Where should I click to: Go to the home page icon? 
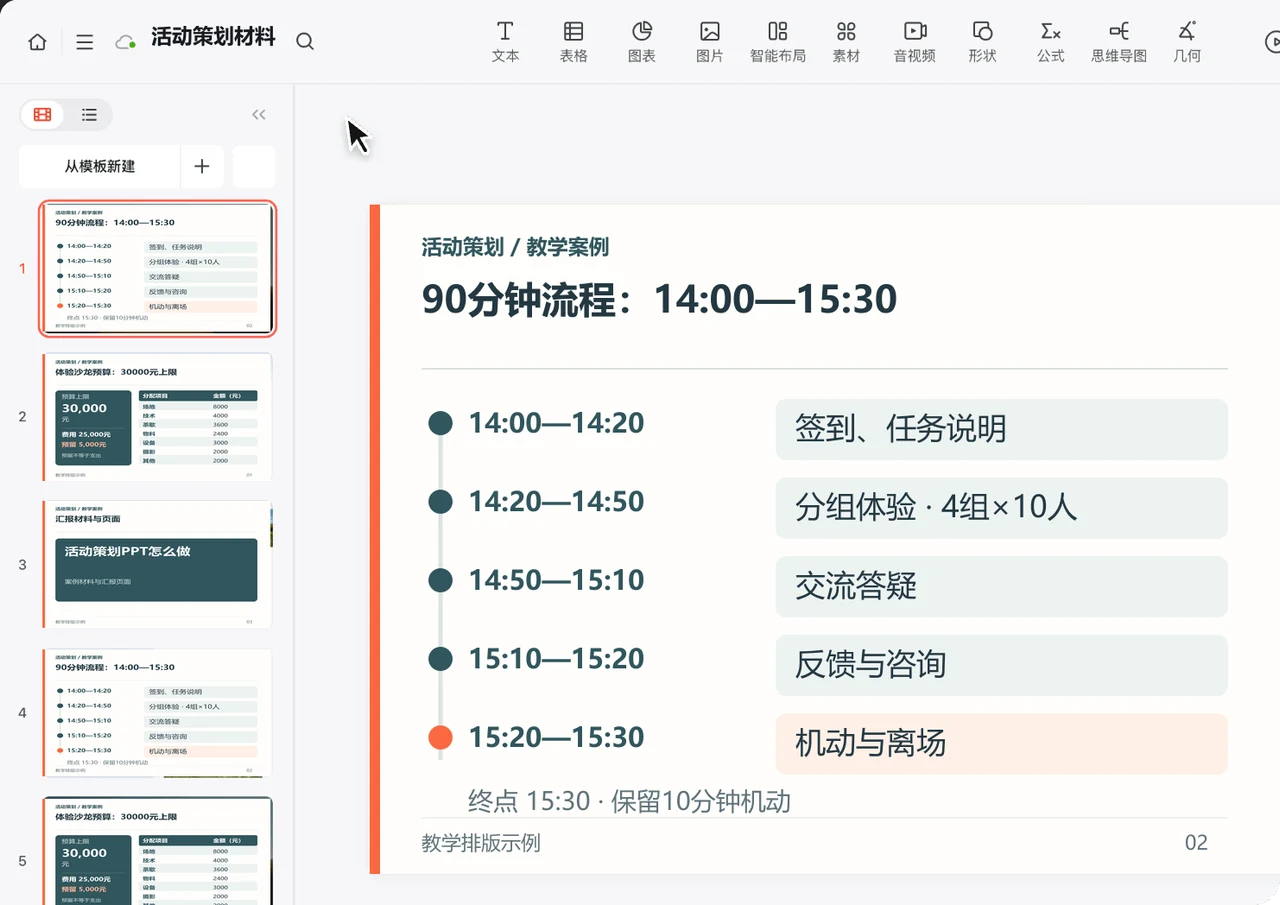click(x=37, y=42)
